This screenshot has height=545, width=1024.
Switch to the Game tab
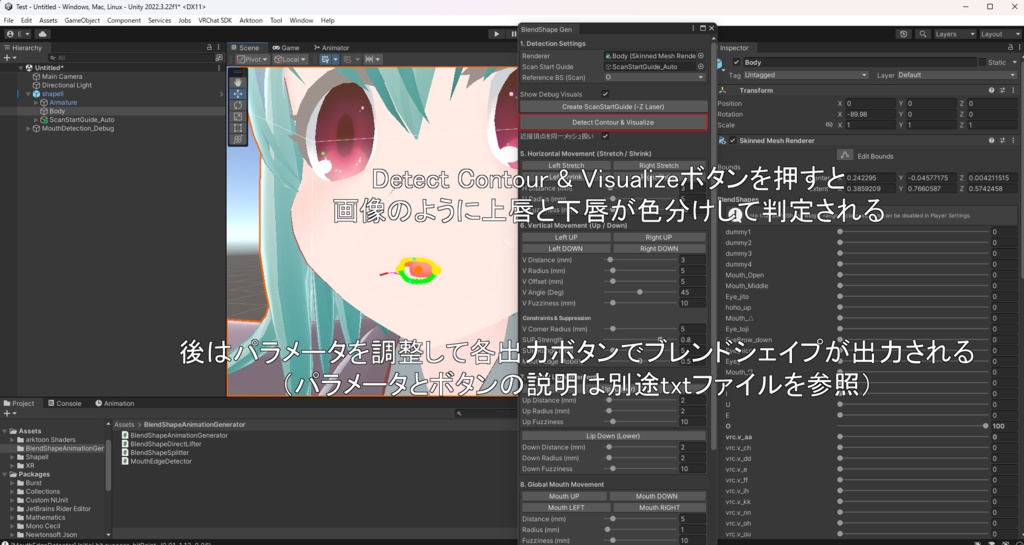[286, 48]
